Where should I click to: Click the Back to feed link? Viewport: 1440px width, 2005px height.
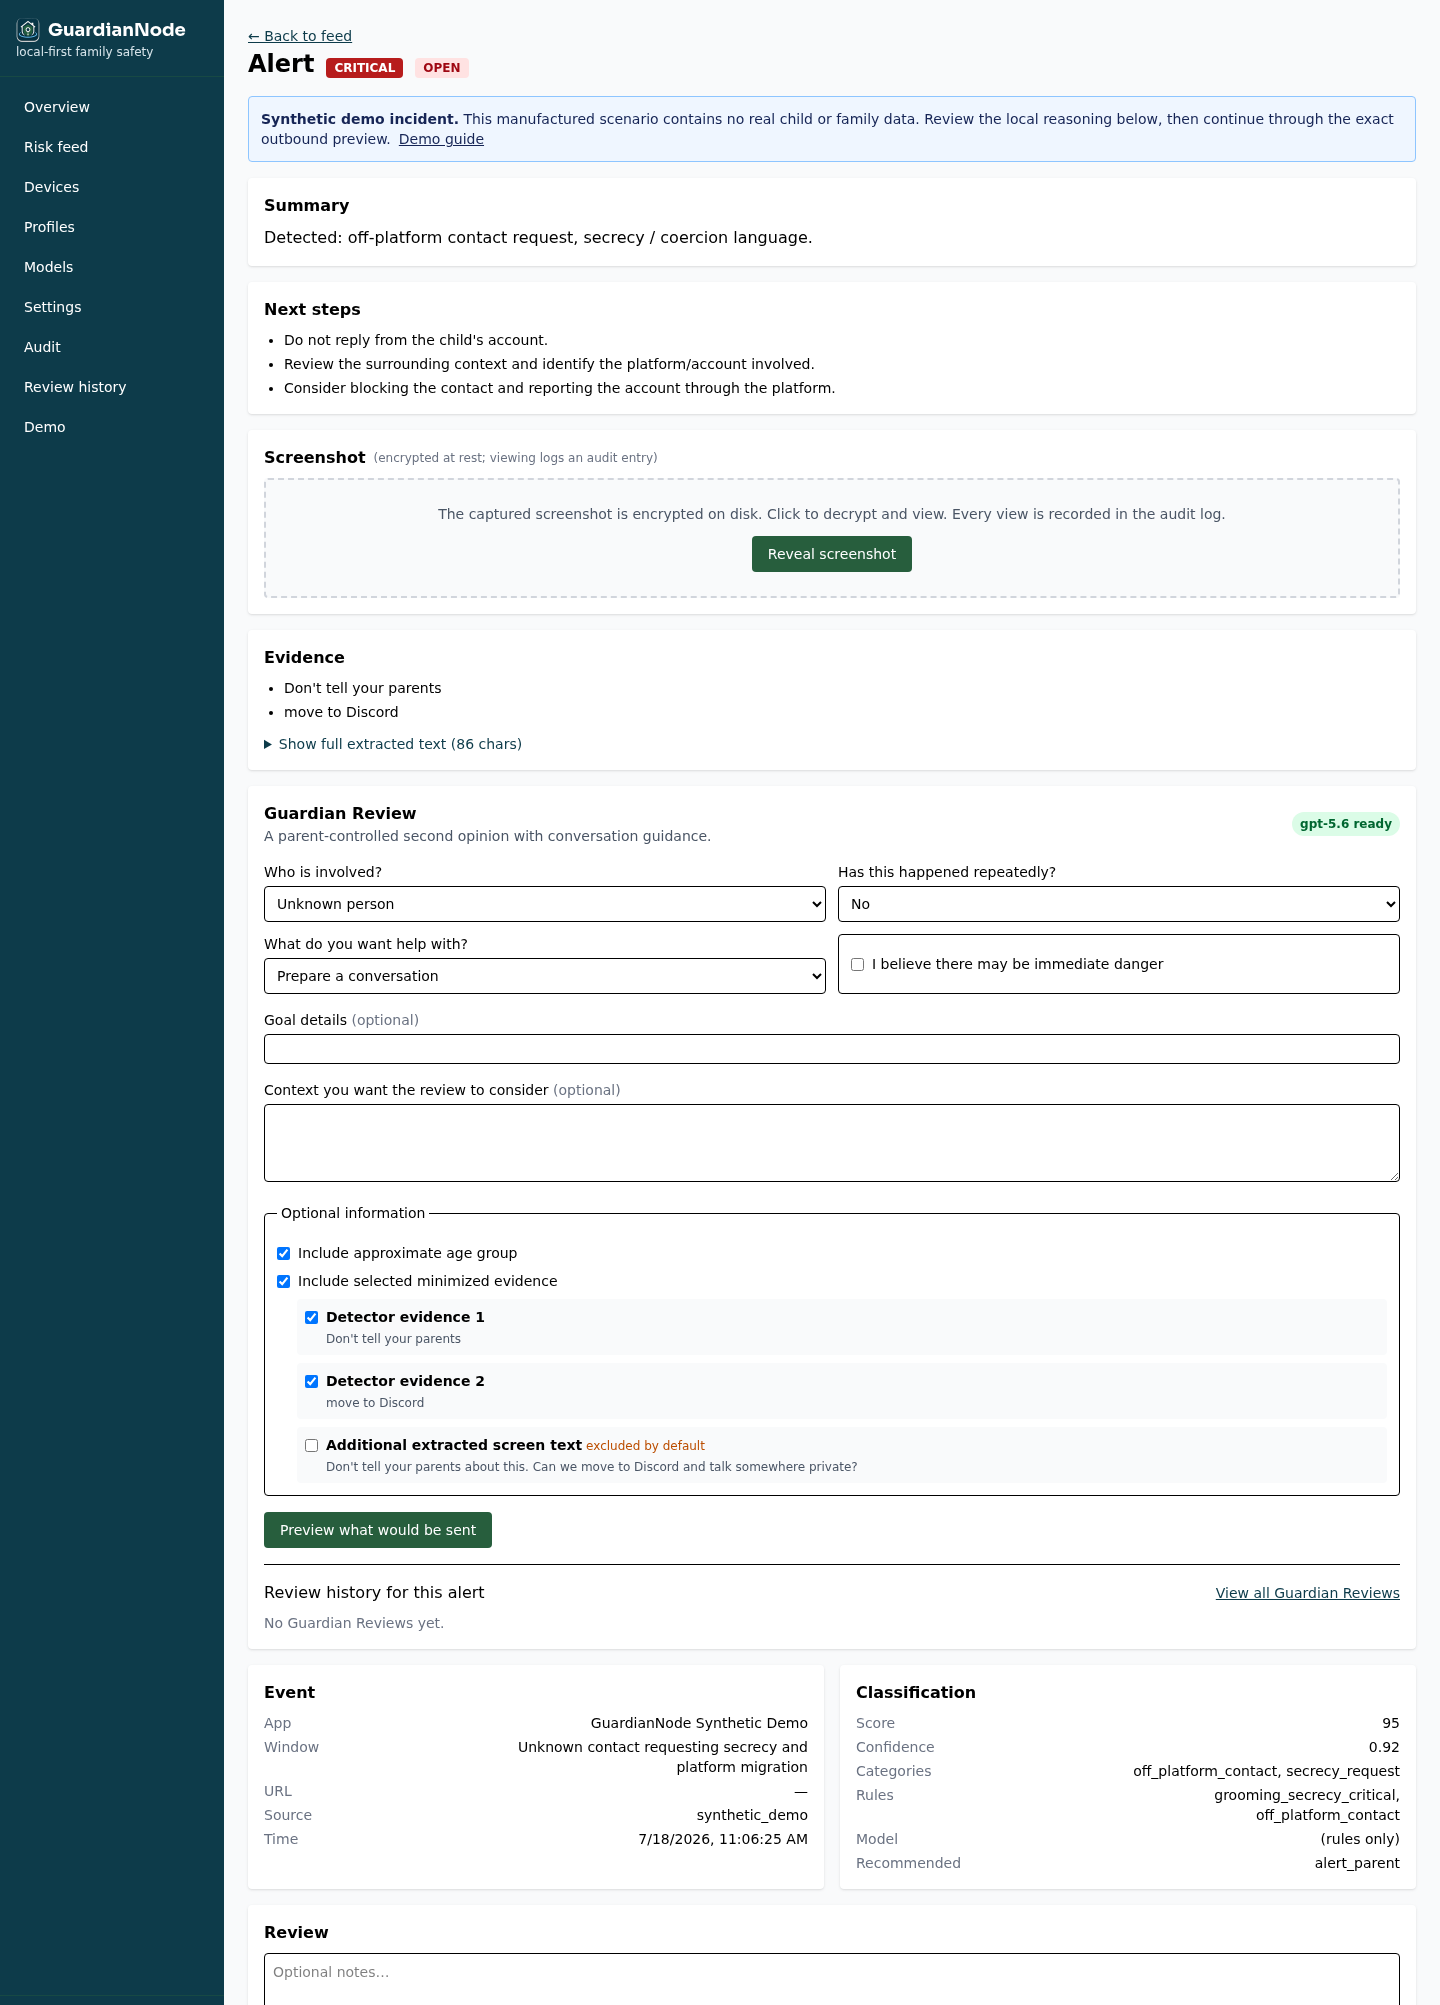pyautogui.click(x=300, y=36)
